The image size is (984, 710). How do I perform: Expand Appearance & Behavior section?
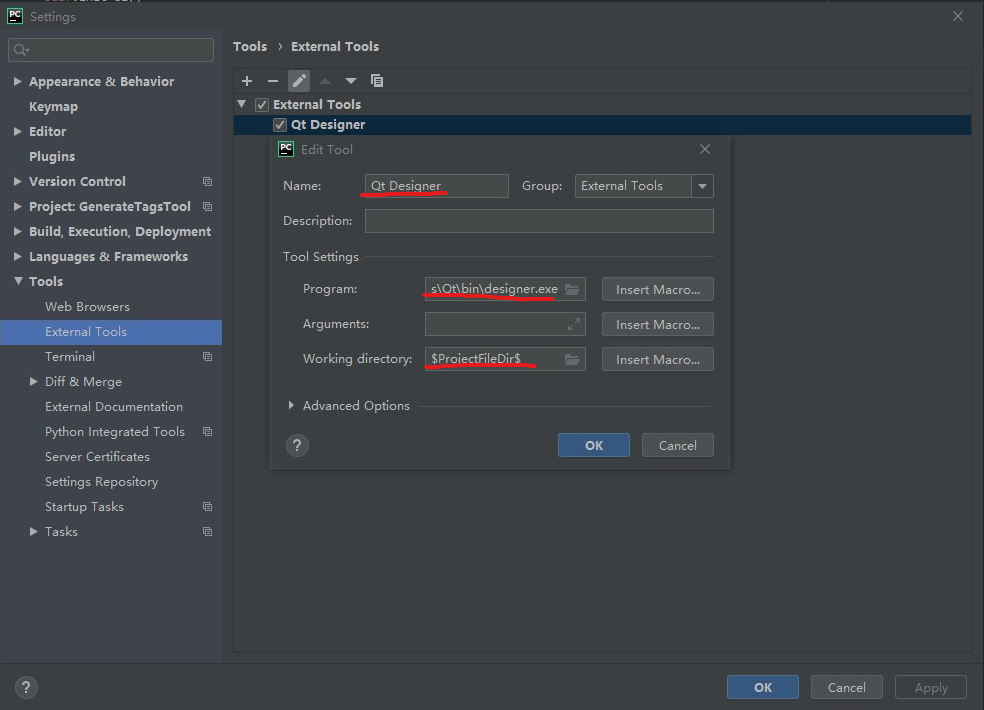(18, 82)
